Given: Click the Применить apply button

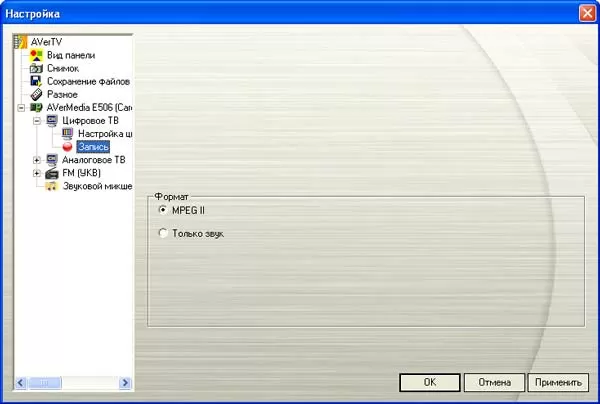Looking at the screenshot, I should tap(557, 382).
